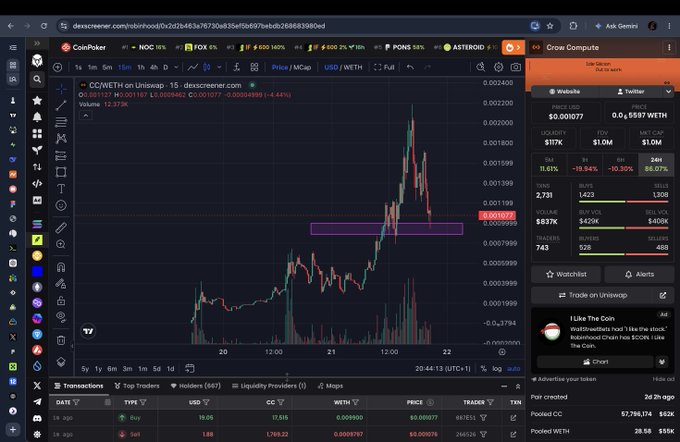Expand more token links chevron
The width and height of the screenshot is (680, 442).
668,92
